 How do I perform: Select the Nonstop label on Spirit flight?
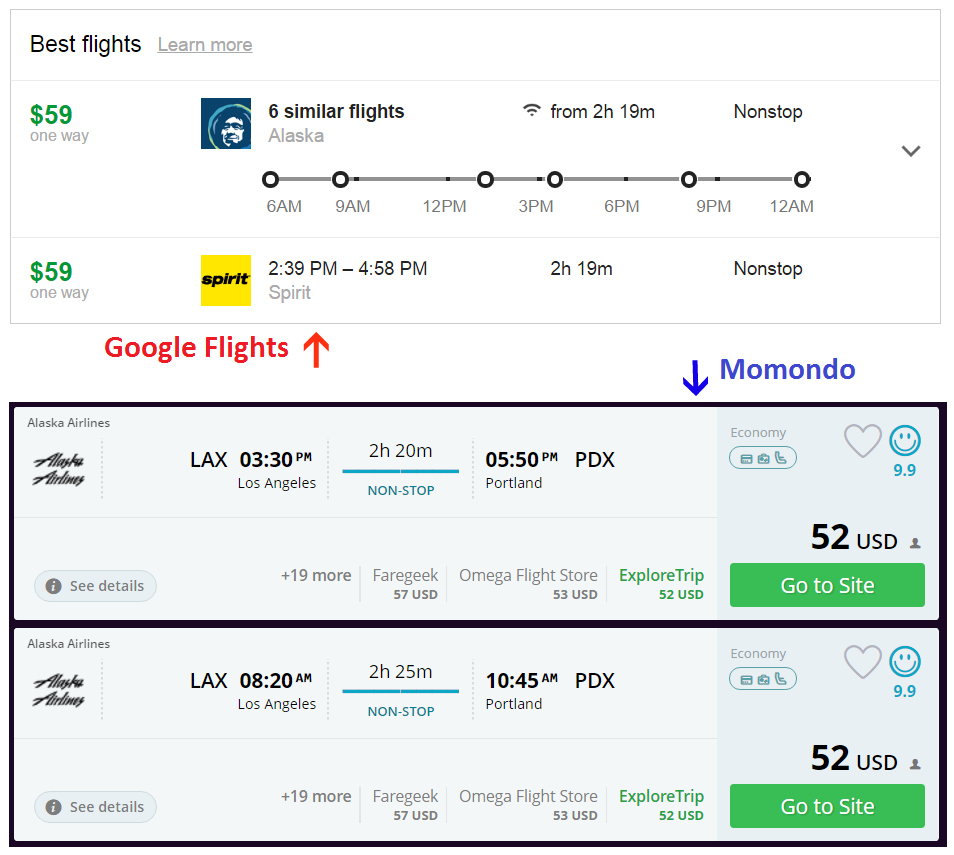pyautogui.click(x=768, y=268)
